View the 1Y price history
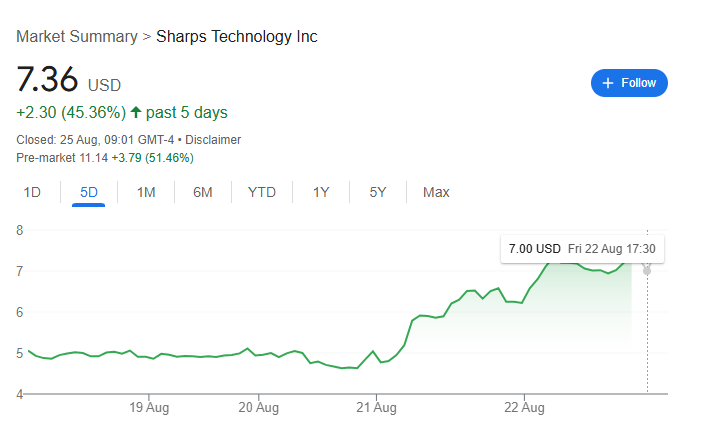Image resolution: width=720 pixels, height=434 pixels. pos(321,192)
